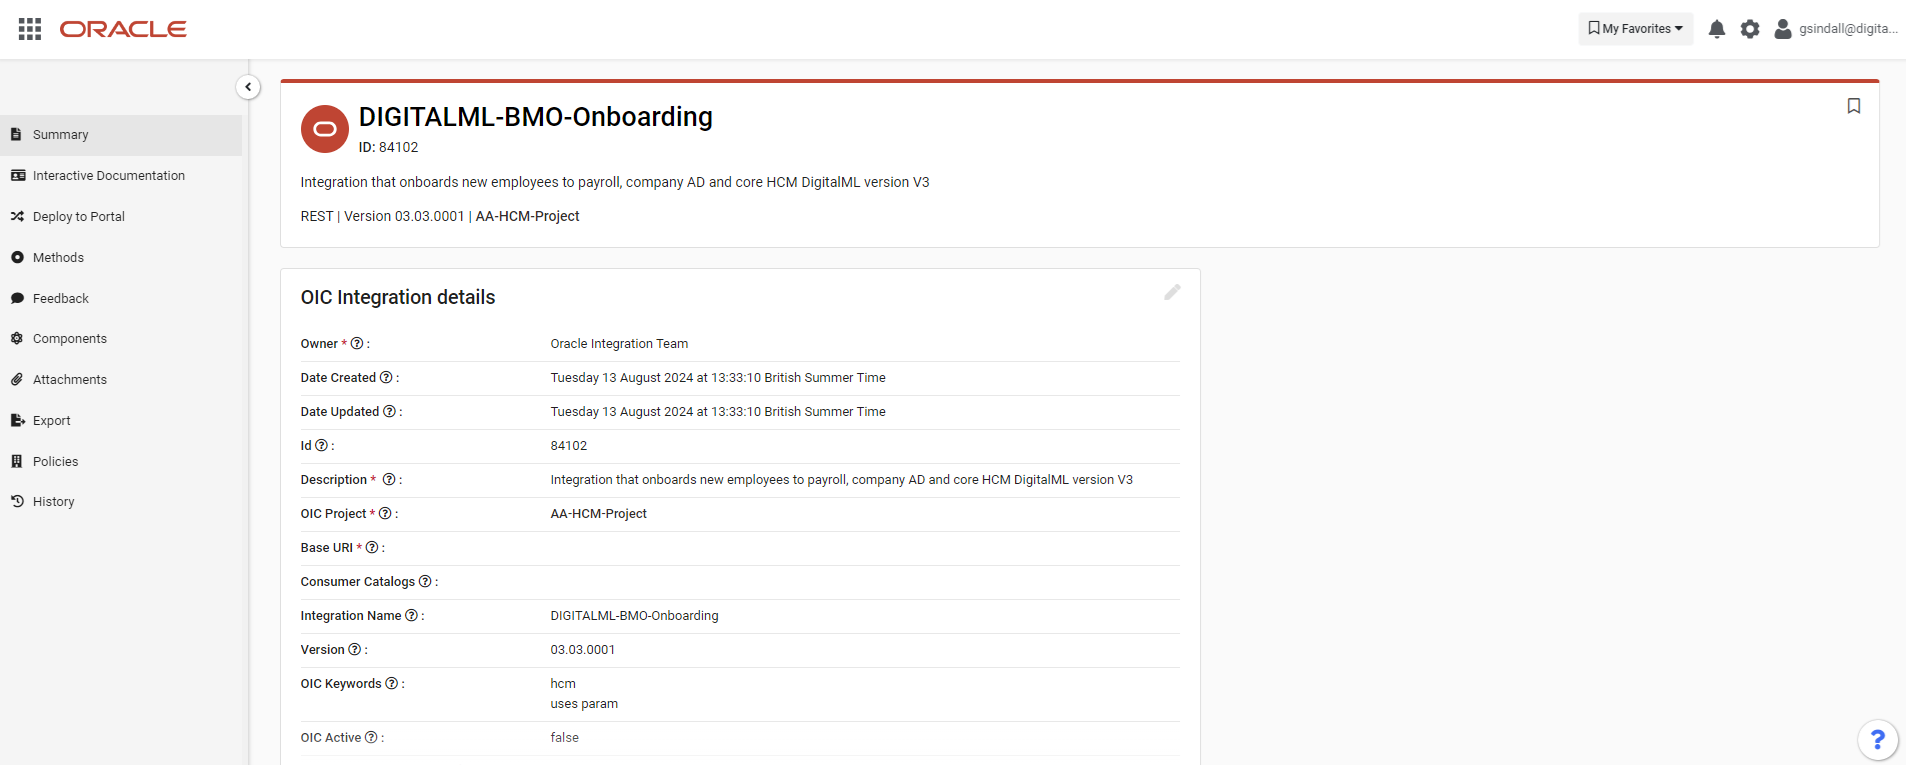Screen dimensions: 1906x765
Task: Click the uses param keyword value
Action: tap(584, 704)
